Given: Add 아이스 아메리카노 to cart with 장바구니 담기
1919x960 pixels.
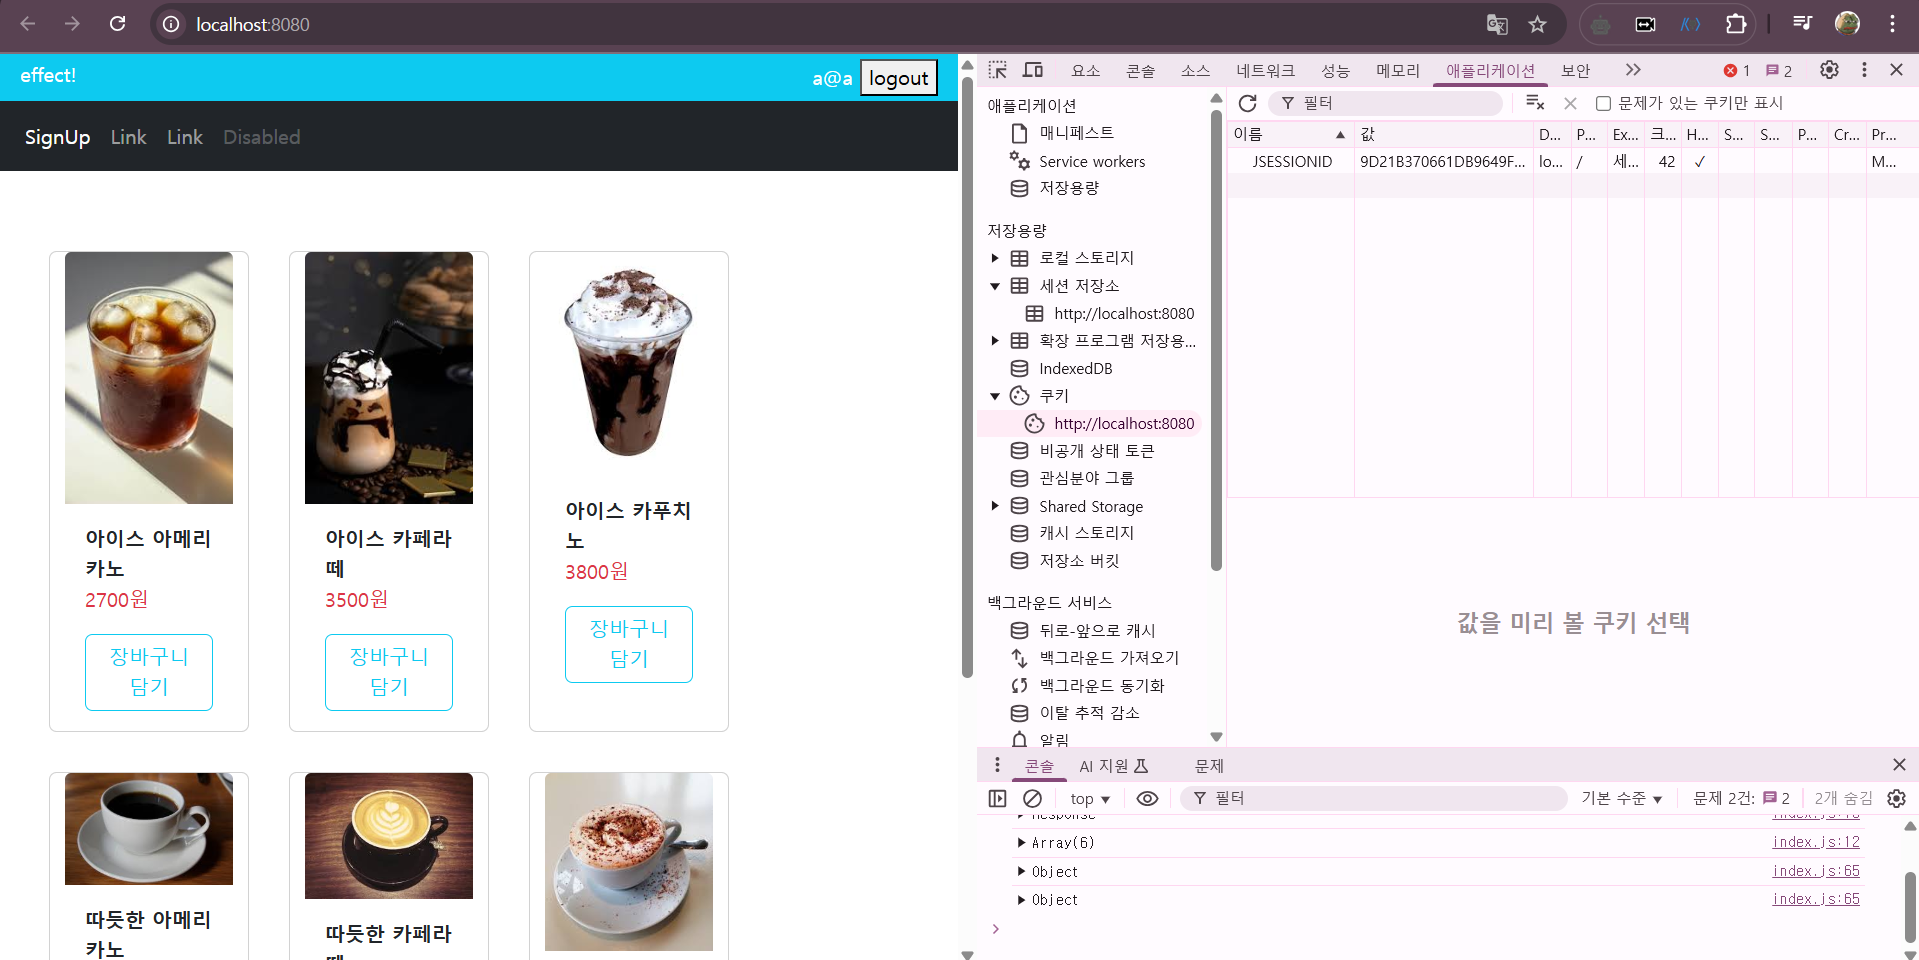Looking at the screenshot, I should click(x=149, y=672).
